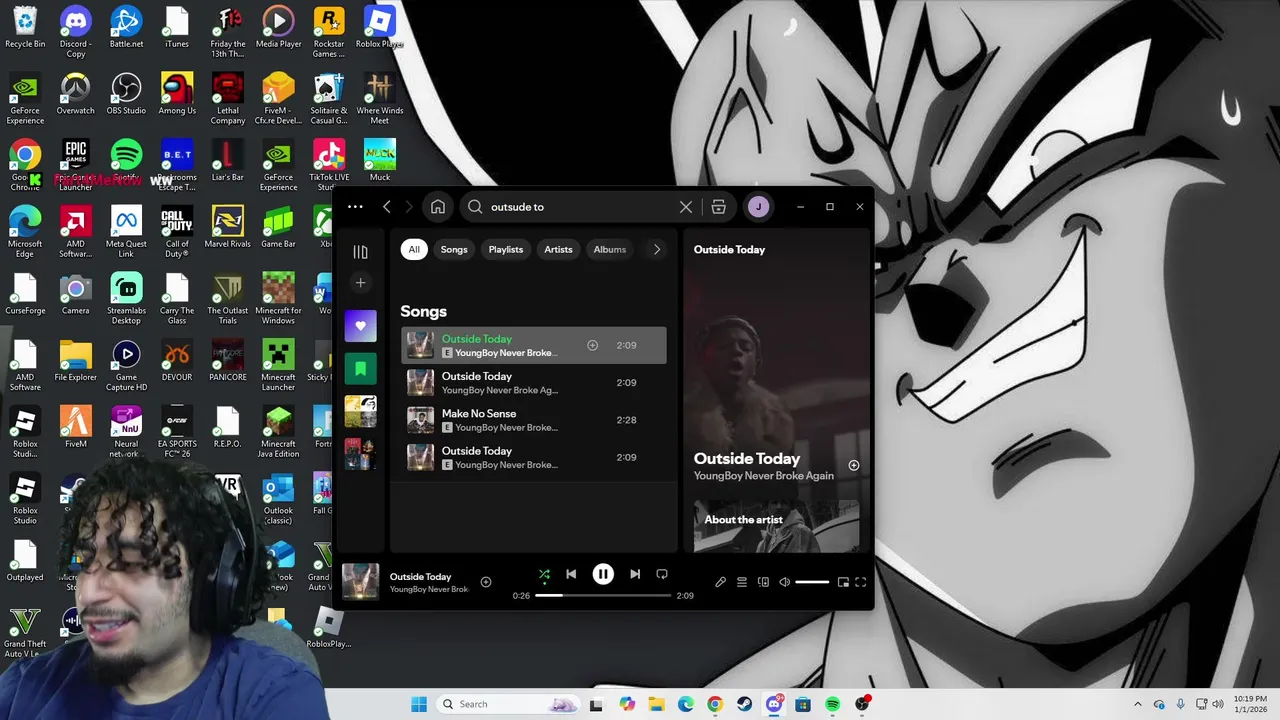Create a playlist with the plus icon
The width and height of the screenshot is (1280, 720).
coord(361,283)
